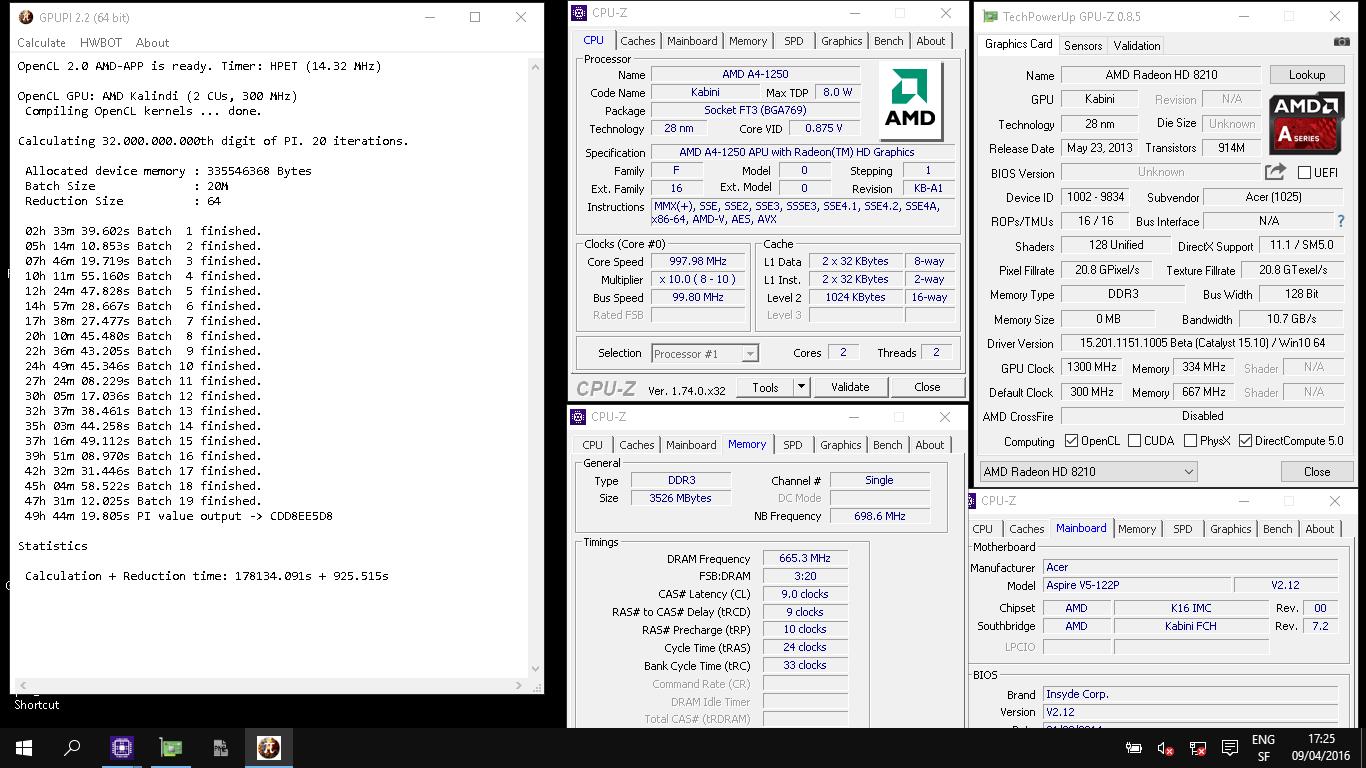
Task: Open the taskbar search icon
Action: coord(72,748)
